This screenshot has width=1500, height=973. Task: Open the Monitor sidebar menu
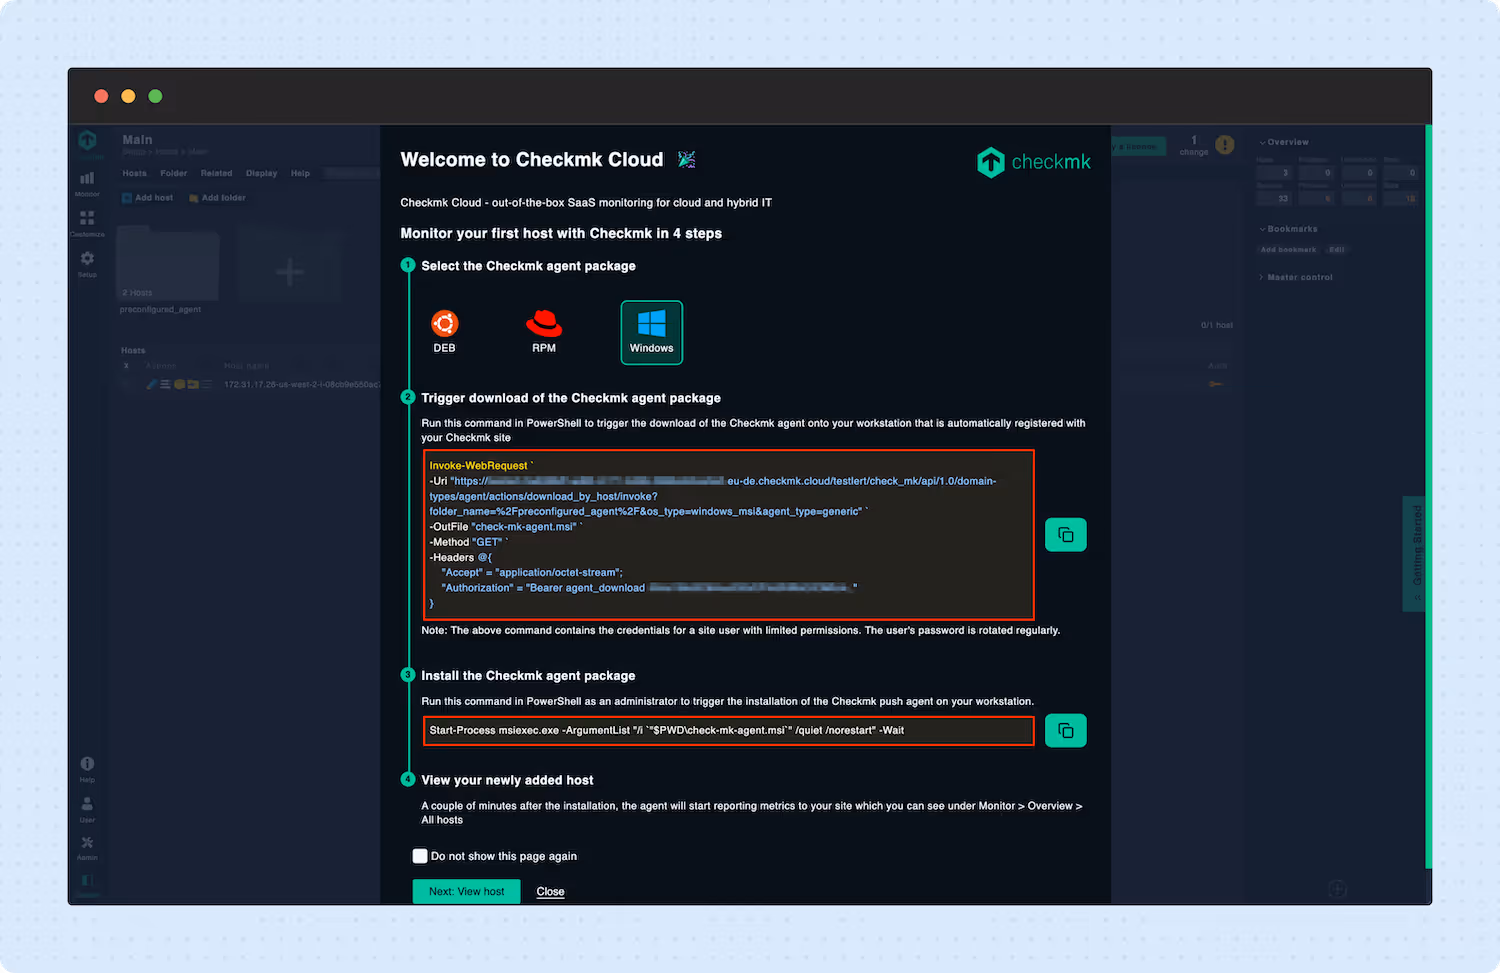87,183
